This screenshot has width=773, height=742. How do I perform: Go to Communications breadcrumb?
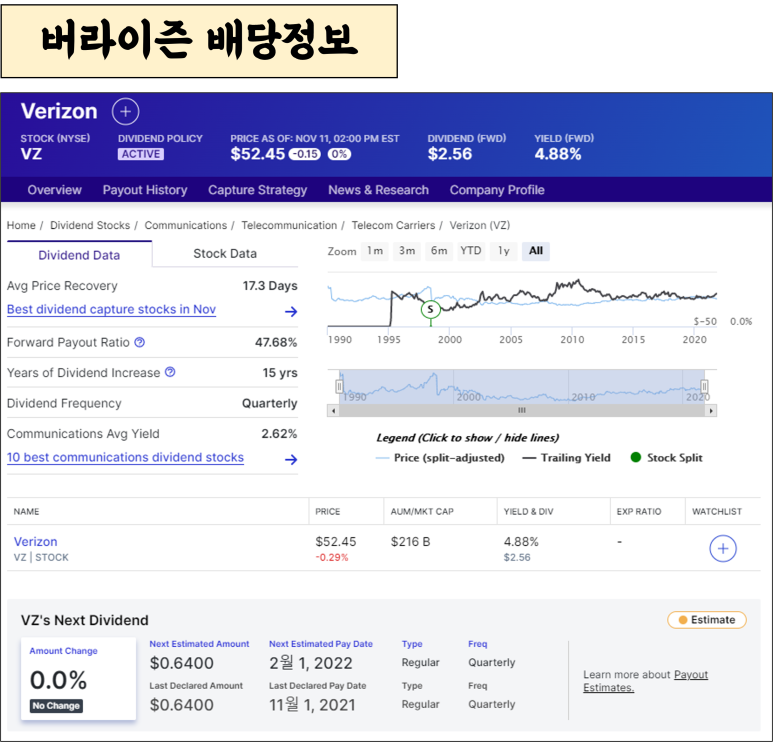tap(186, 225)
